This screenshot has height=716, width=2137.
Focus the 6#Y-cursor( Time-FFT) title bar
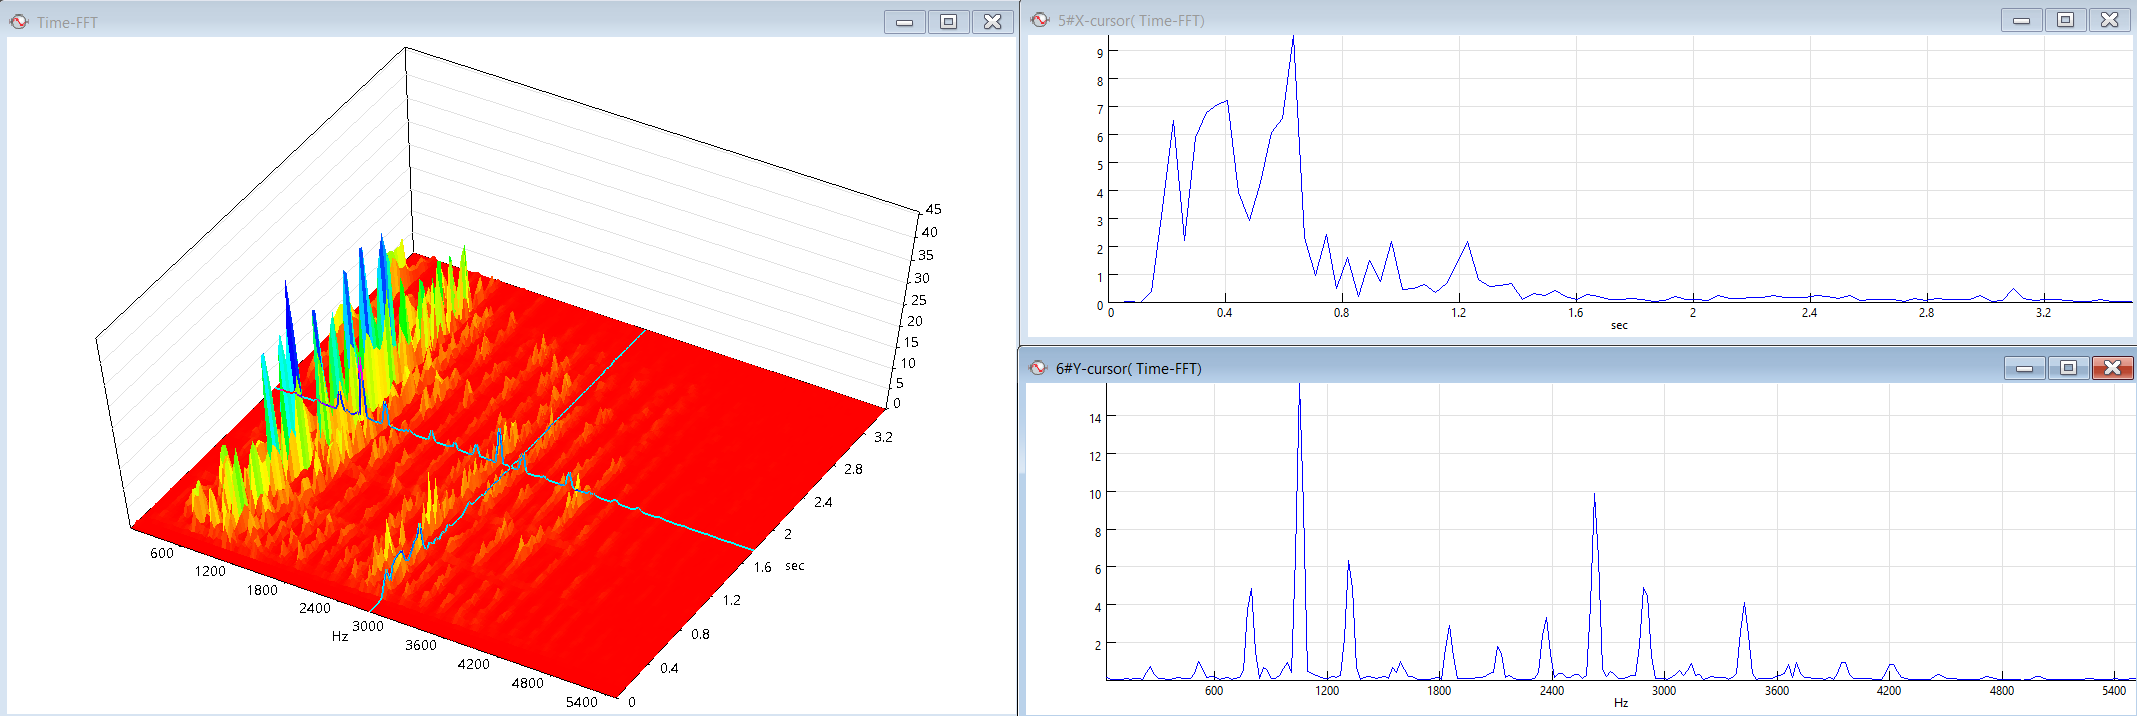(1128, 368)
